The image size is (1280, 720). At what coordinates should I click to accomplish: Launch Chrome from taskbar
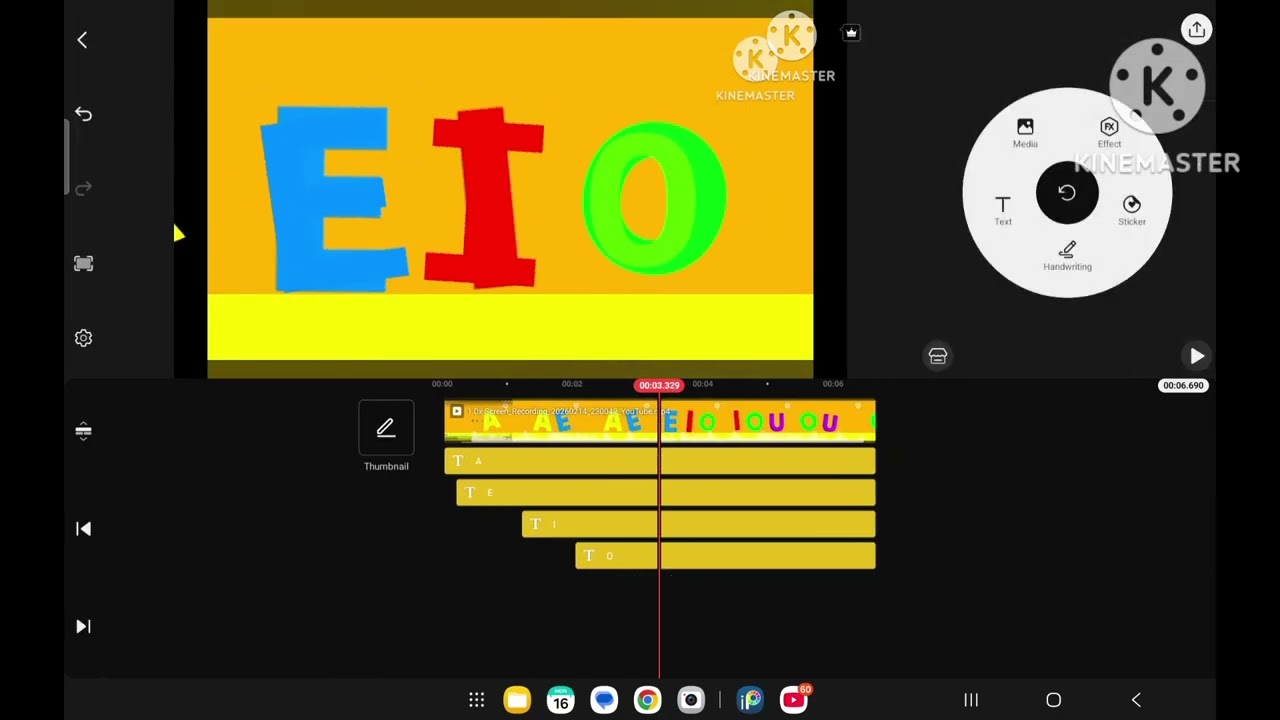(x=647, y=700)
